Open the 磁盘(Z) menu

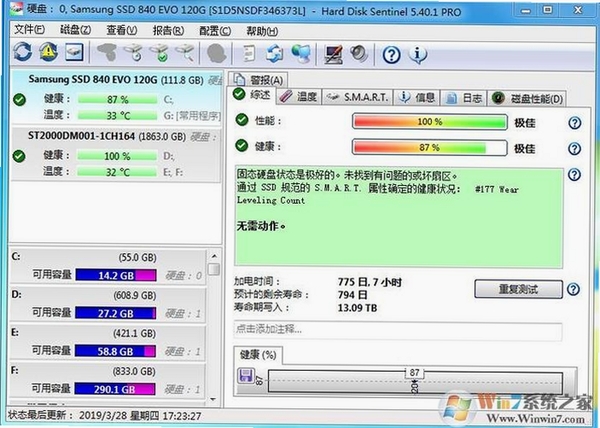click(x=75, y=29)
